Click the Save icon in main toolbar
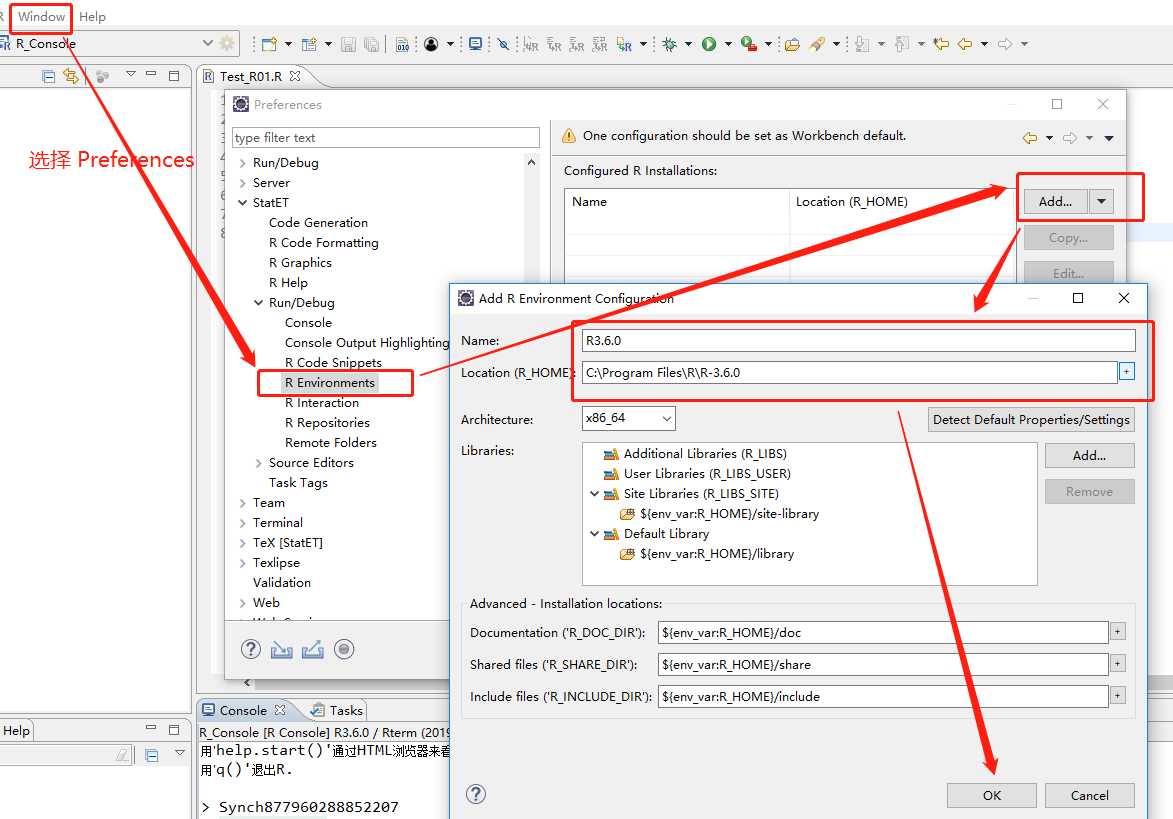This screenshot has height=819, width=1173. 348,44
